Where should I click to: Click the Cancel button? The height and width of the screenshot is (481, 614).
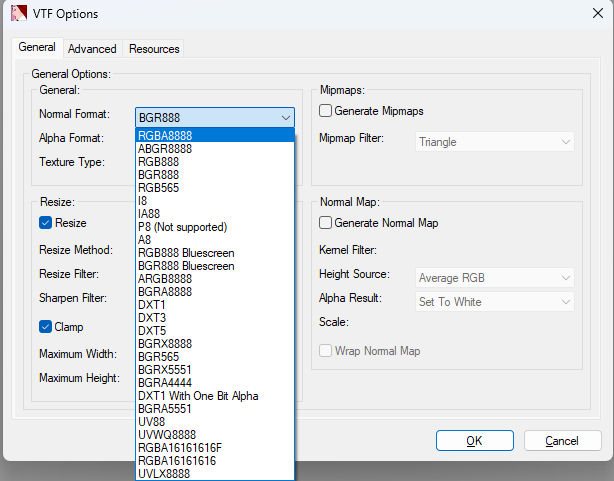(561, 440)
